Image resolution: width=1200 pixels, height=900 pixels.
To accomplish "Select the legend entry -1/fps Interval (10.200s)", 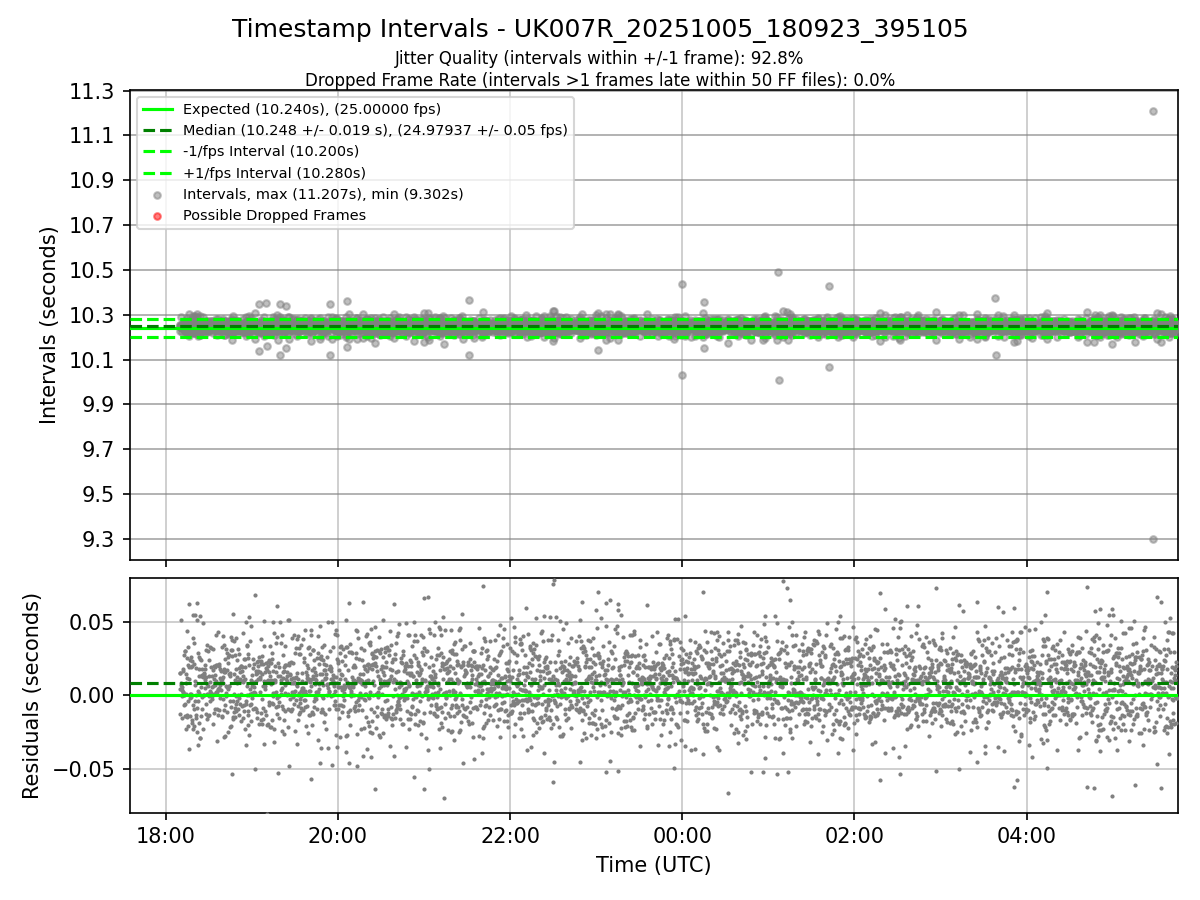I will tap(271, 151).
